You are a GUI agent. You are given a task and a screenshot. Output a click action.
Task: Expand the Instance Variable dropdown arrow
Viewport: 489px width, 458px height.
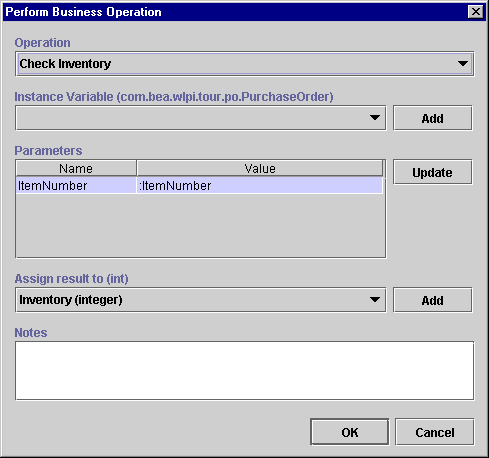375,118
